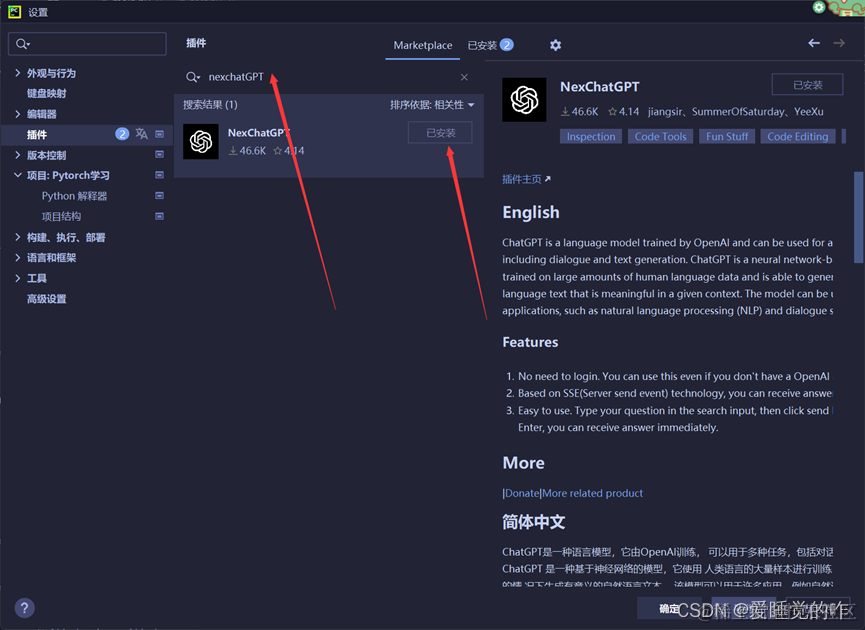Focus the nexchatGPT plugin search field
This screenshot has width=865, height=630.
327,77
